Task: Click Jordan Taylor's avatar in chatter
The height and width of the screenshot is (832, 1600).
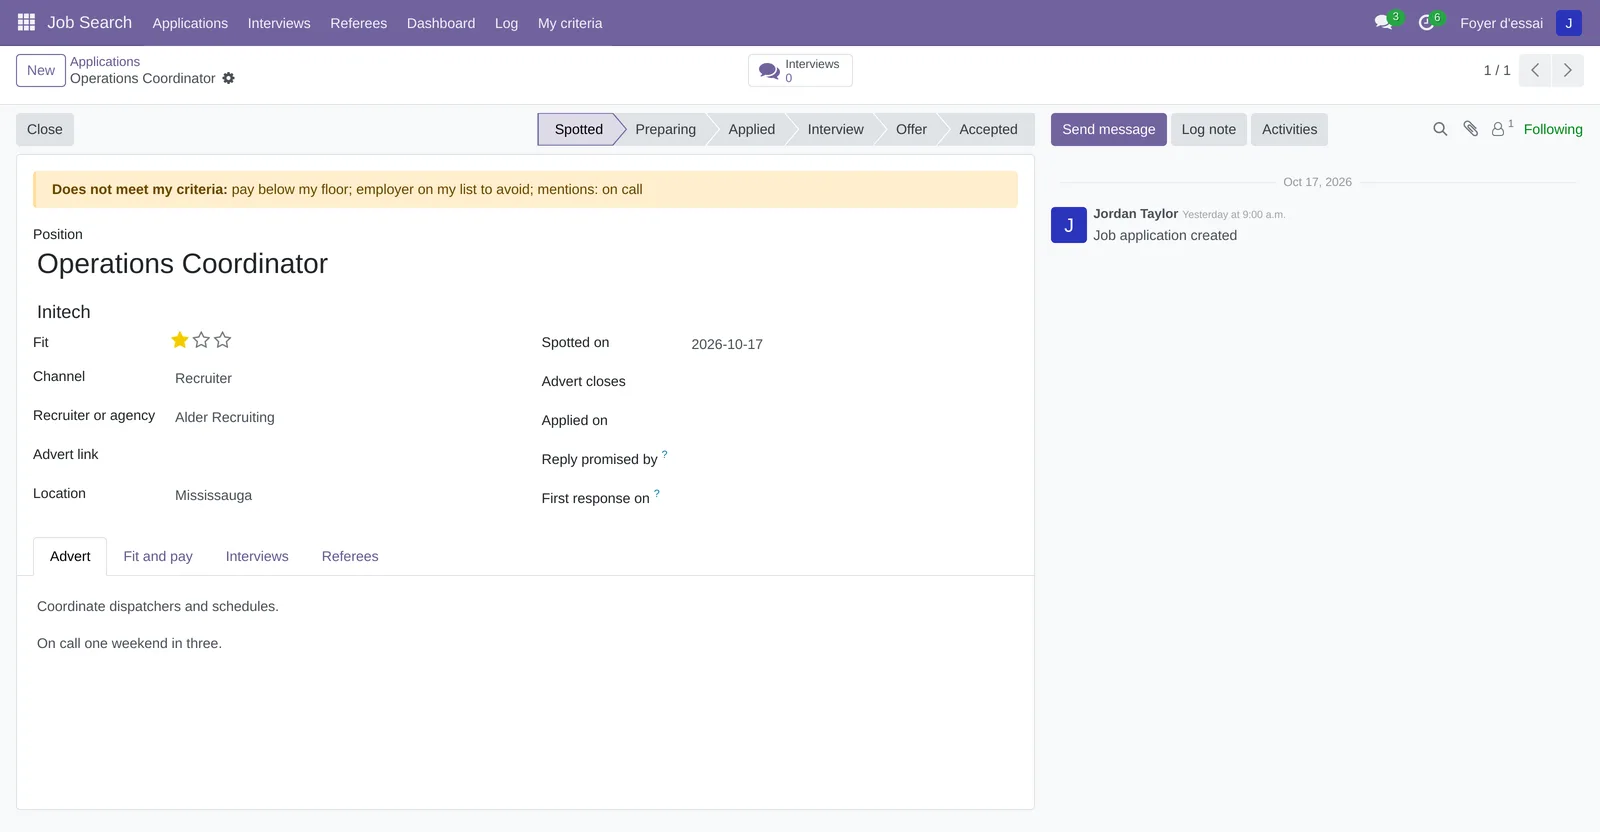Action: tap(1068, 225)
